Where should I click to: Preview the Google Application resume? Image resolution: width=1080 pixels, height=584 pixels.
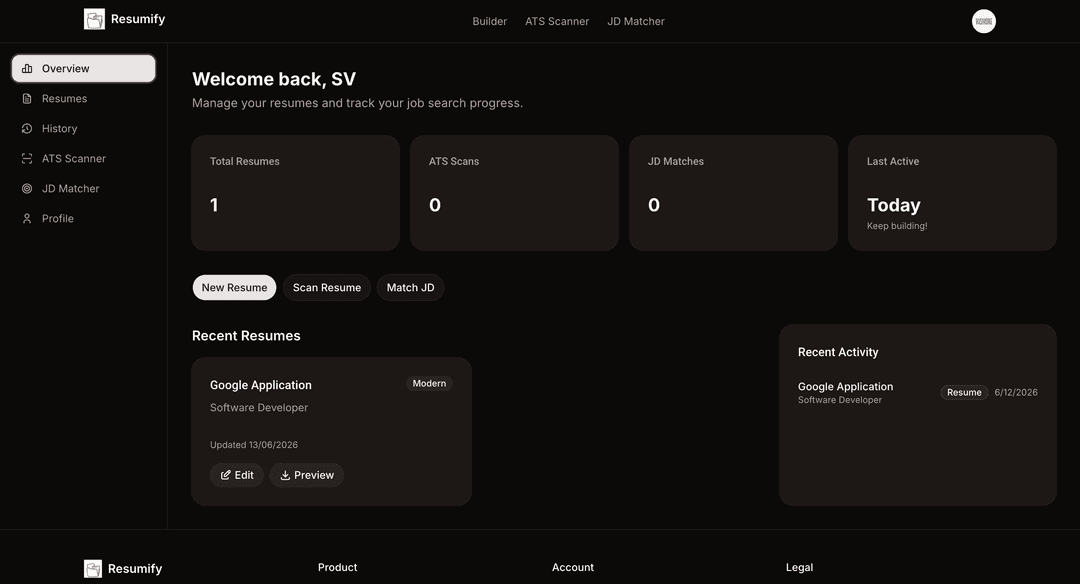tap(307, 475)
